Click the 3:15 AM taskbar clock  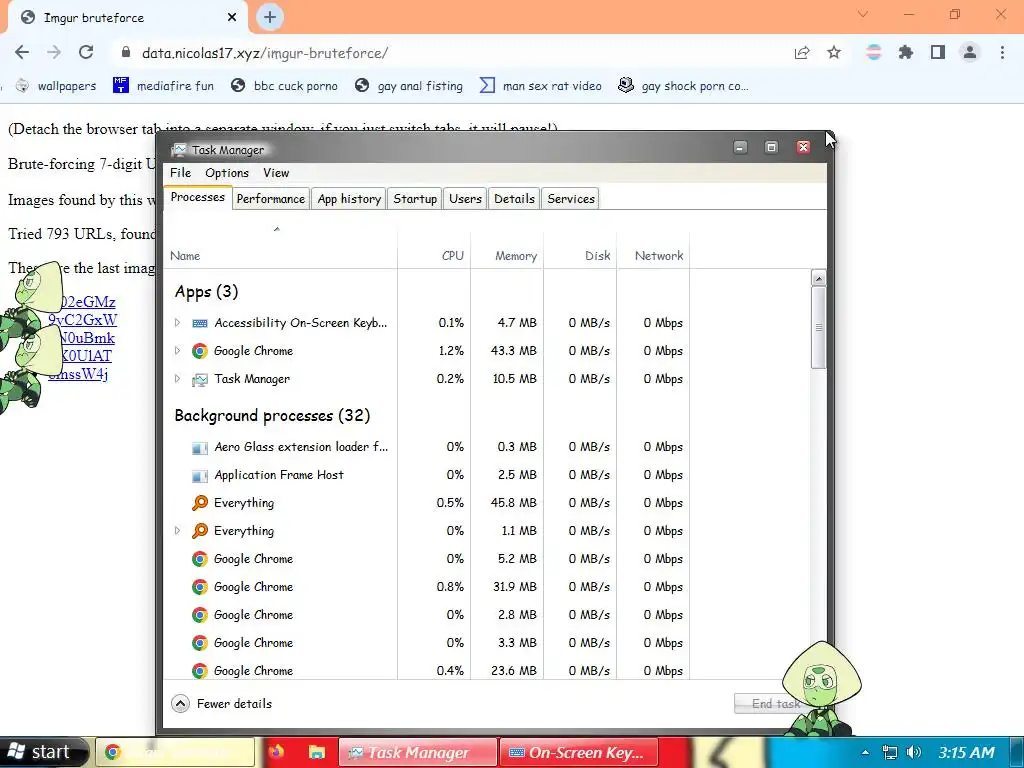coord(967,752)
